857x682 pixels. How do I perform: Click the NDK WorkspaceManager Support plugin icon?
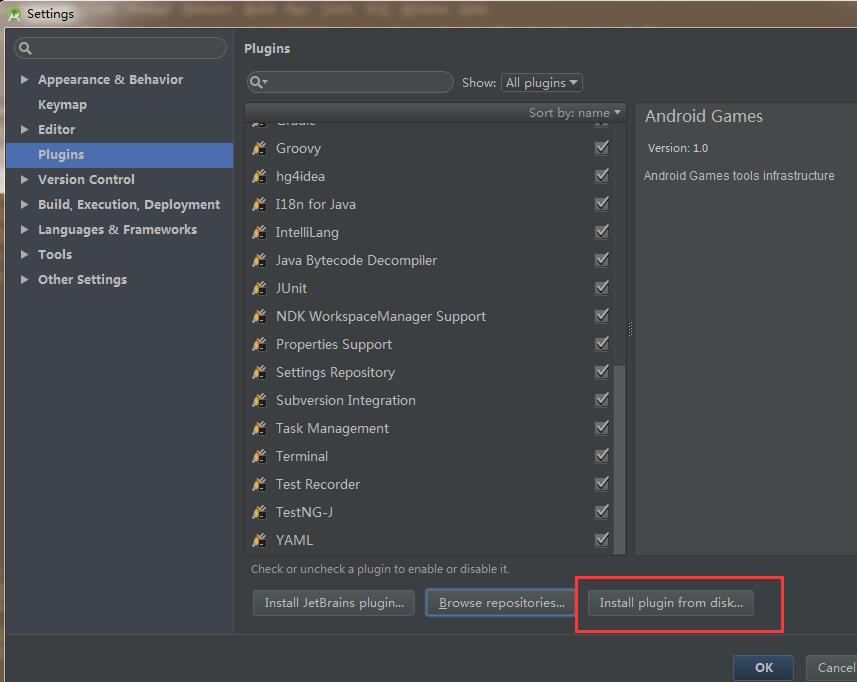pyautogui.click(x=260, y=316)
